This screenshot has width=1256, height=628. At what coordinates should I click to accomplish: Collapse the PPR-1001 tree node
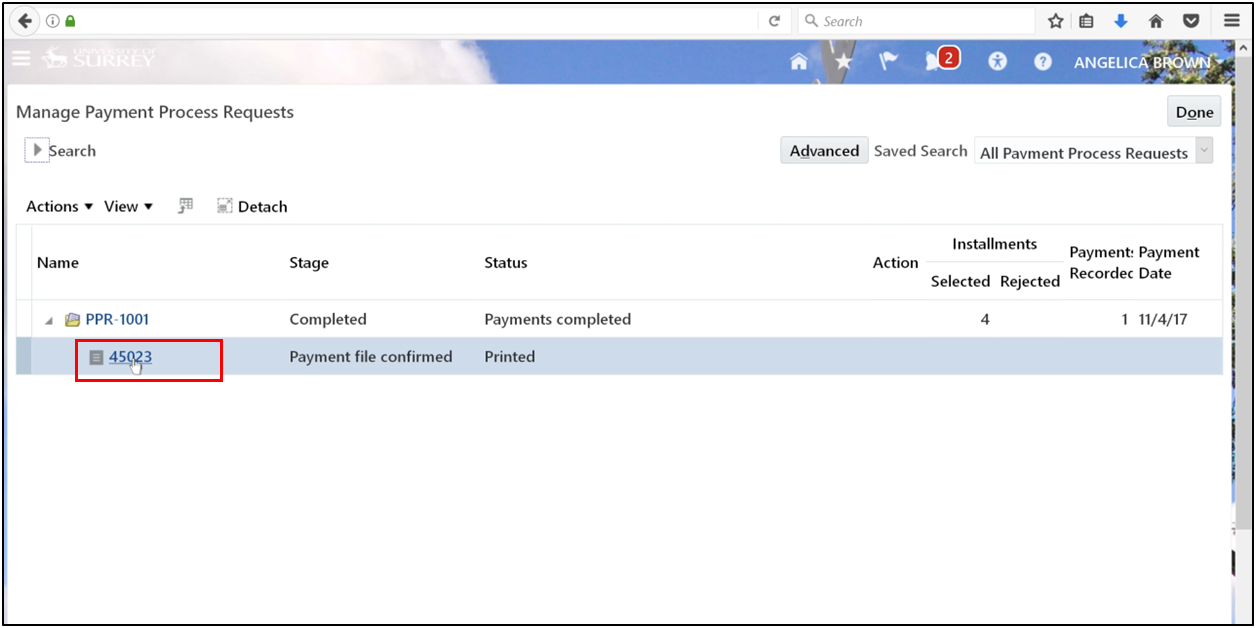[x=48, y=319]
